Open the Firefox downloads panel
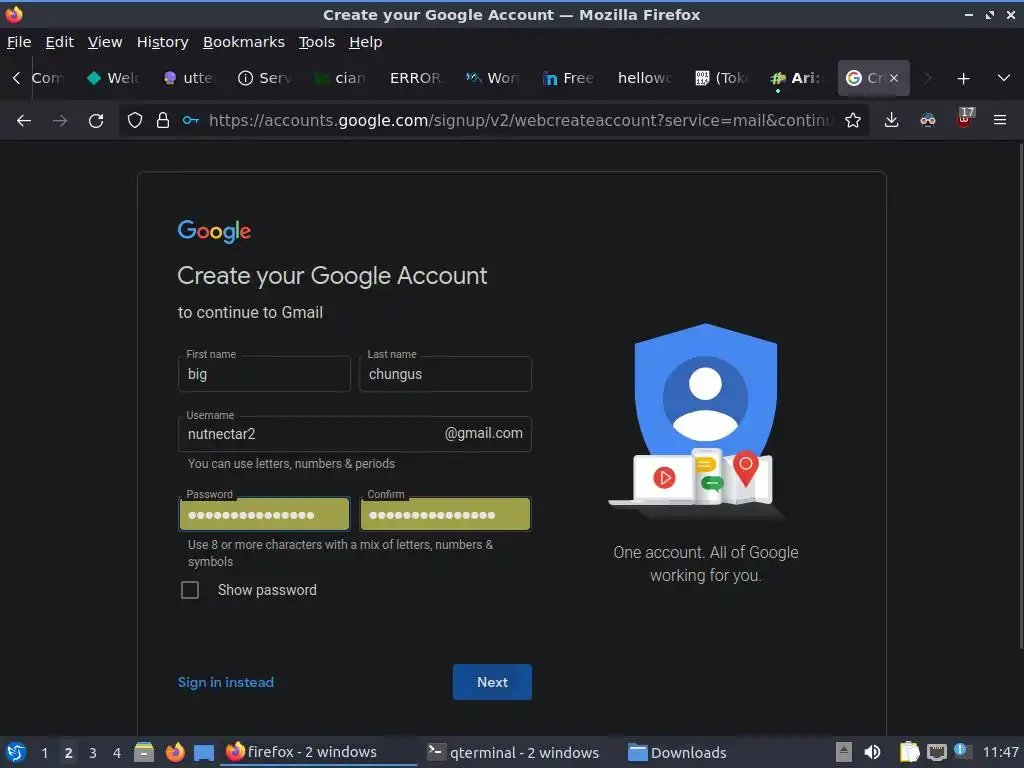The width and height of the screenshot is (1024, 768). (x=891, y=120)
